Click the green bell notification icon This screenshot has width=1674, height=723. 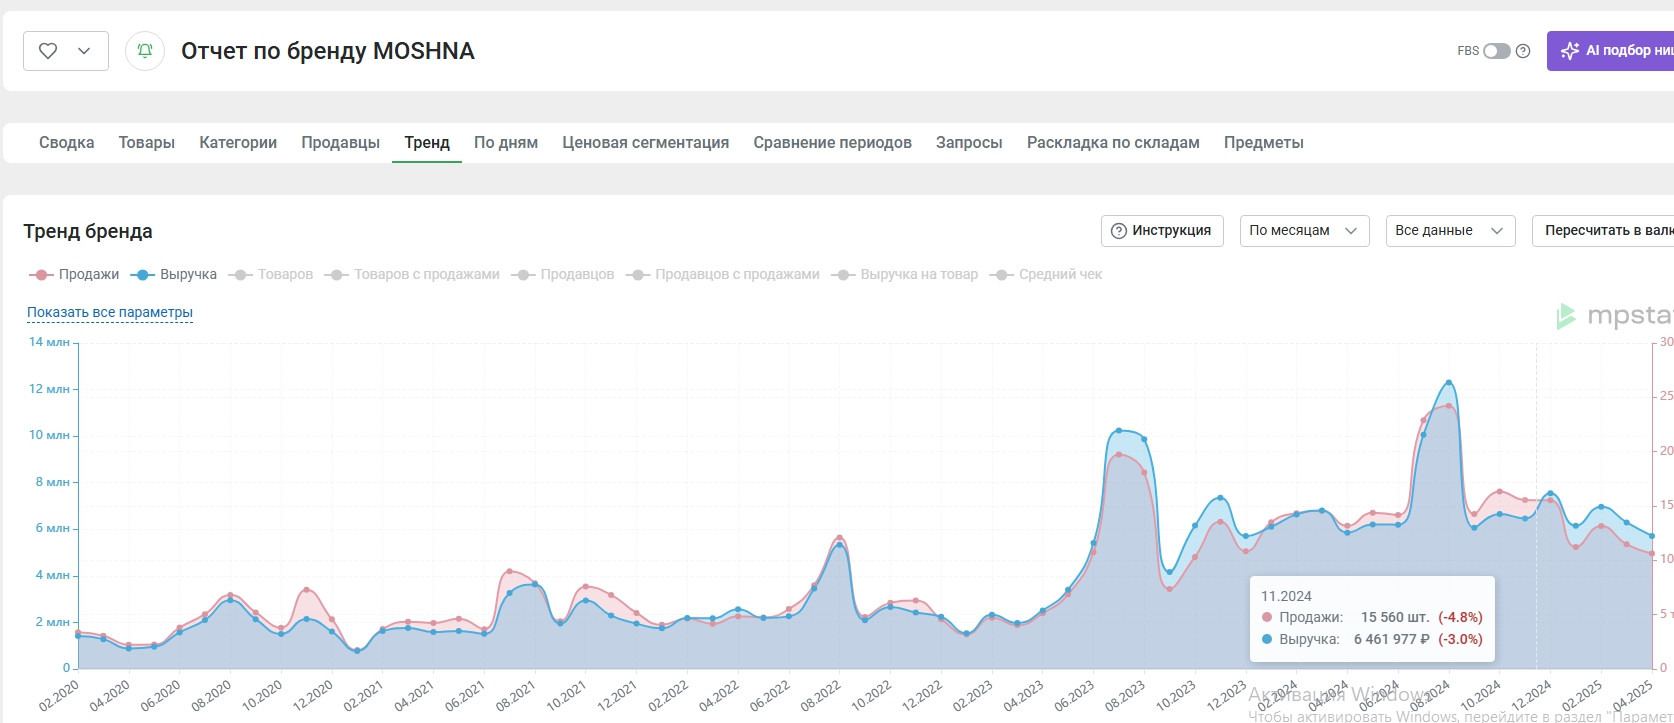(x=145, y=51)
